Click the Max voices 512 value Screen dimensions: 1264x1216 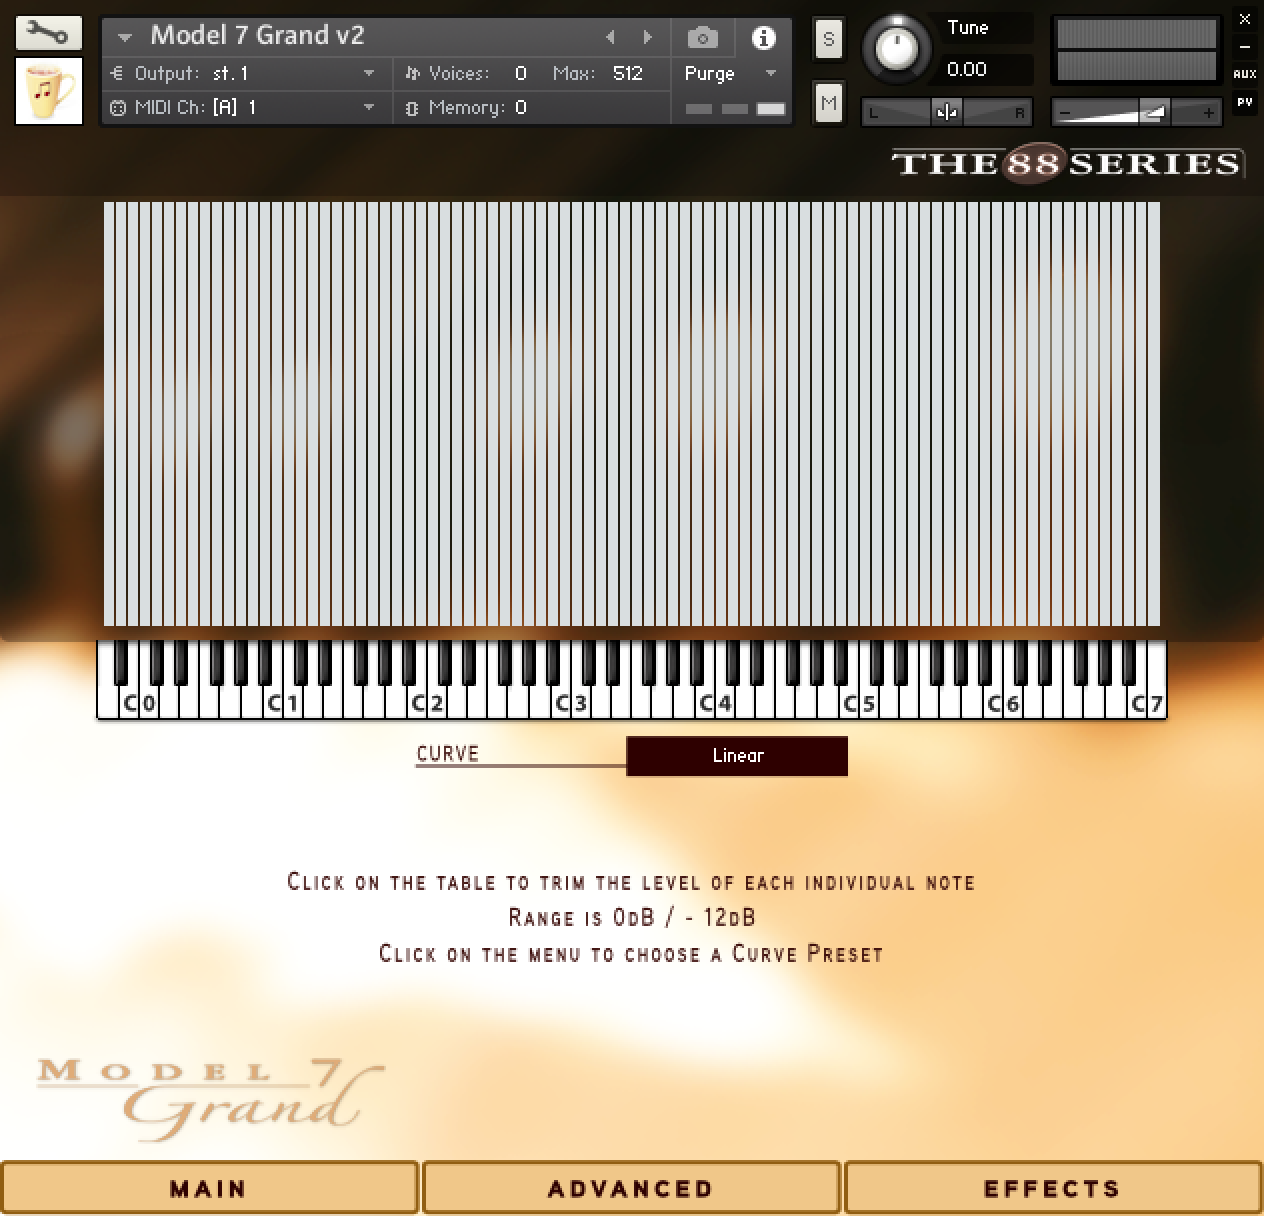coord(628,73)
